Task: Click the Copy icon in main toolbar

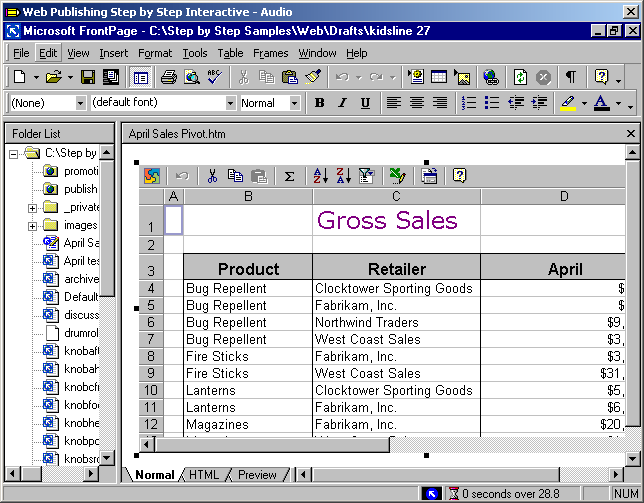Action: [267, 77]
